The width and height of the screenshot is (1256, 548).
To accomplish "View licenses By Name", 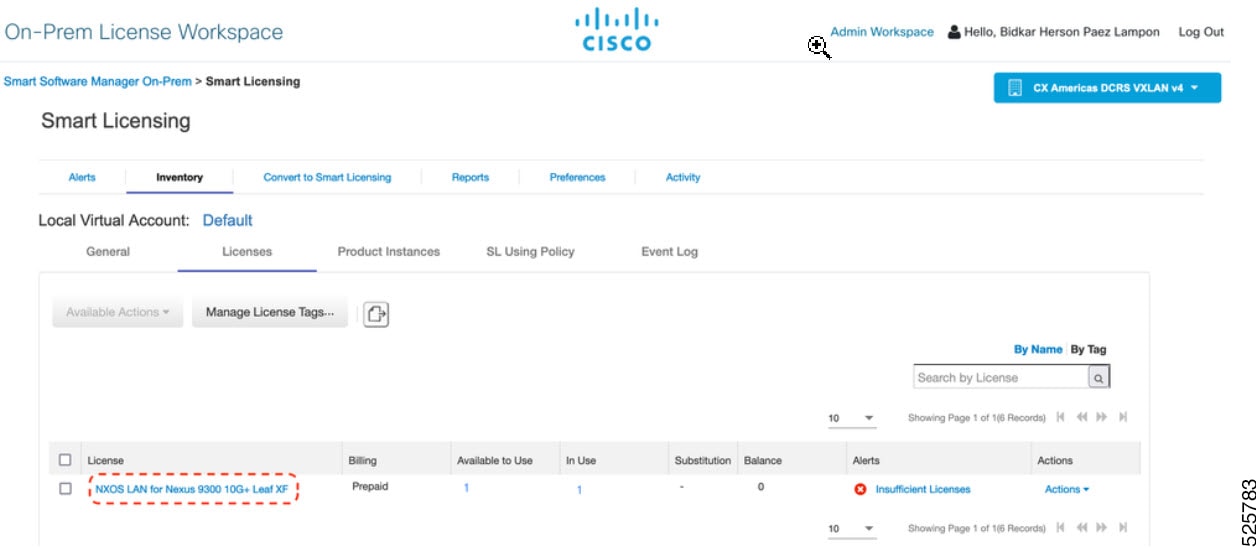I will [1038, 350].
